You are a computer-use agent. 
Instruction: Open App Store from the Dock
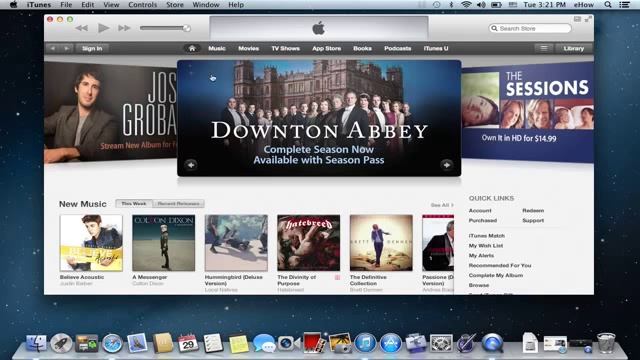pos(391,343)
